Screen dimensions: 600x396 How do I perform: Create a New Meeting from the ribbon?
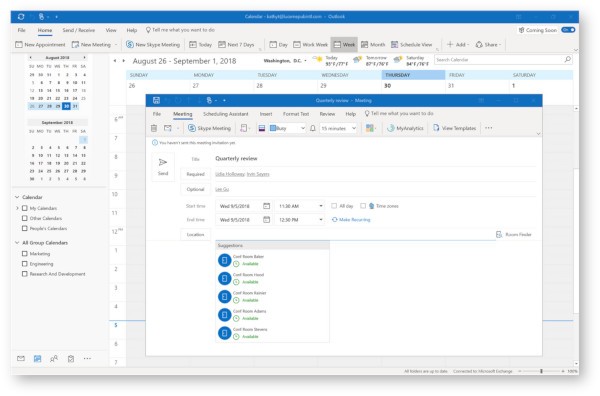point(91,45)
